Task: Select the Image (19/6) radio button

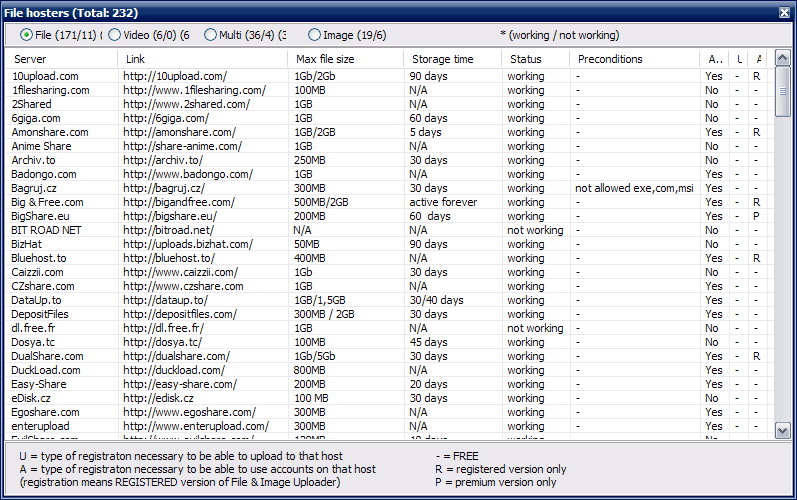Action: 314,35
